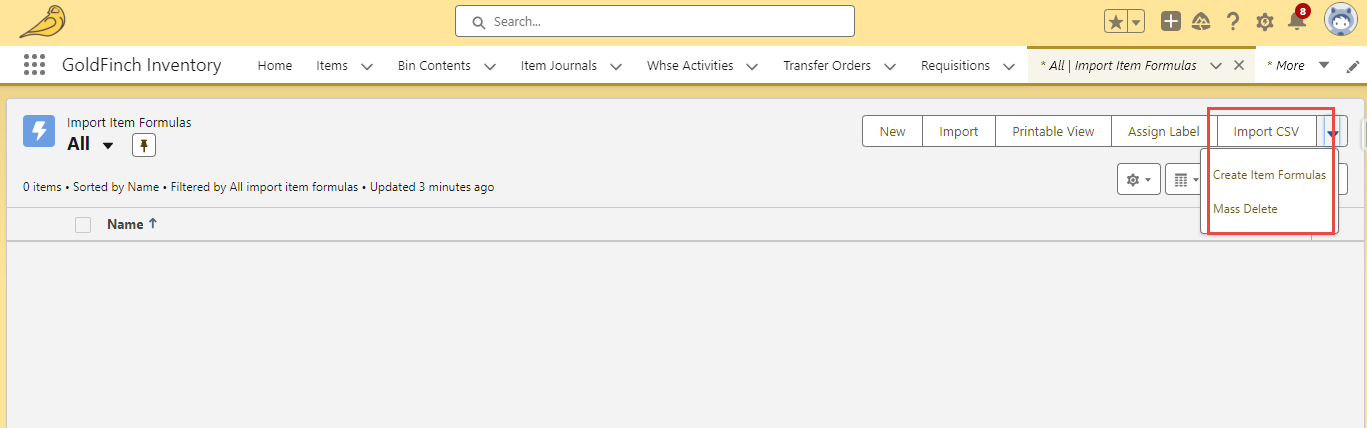Click the Import CSV button
The width and height of the screenshot is (1367, 428).
(x=1266, y=132)
